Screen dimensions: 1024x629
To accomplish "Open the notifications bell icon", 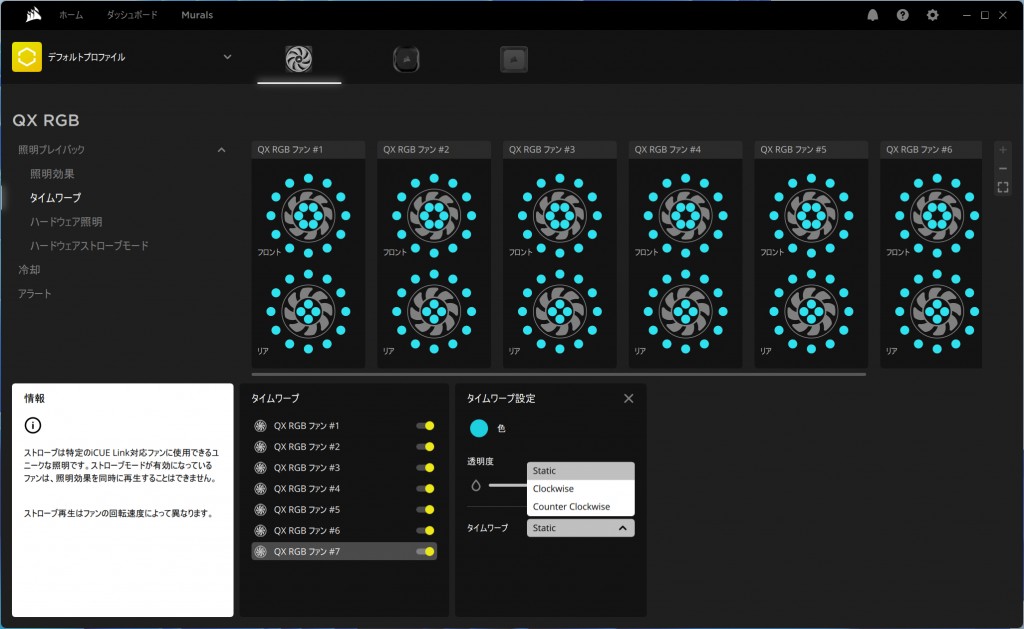I will point(873,15).
